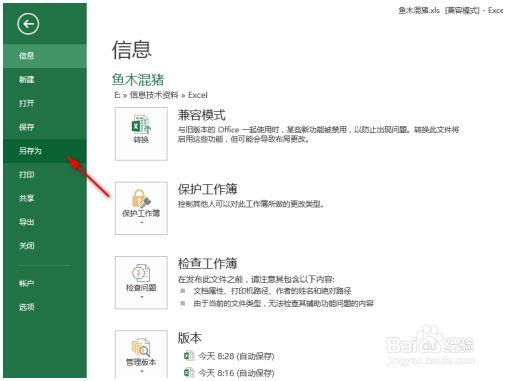506x381 pixels.
Task: Open the 今天 8:28 autosaved version
Action: click(x=229, y=356)
